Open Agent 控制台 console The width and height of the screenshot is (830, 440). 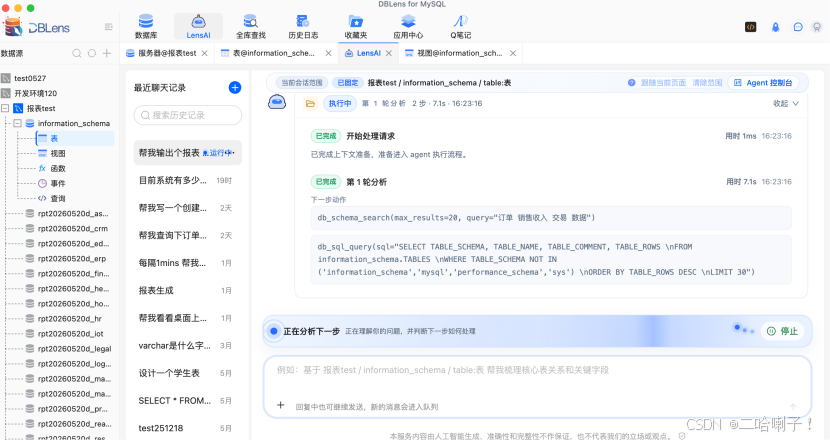(x=764, y=83)
